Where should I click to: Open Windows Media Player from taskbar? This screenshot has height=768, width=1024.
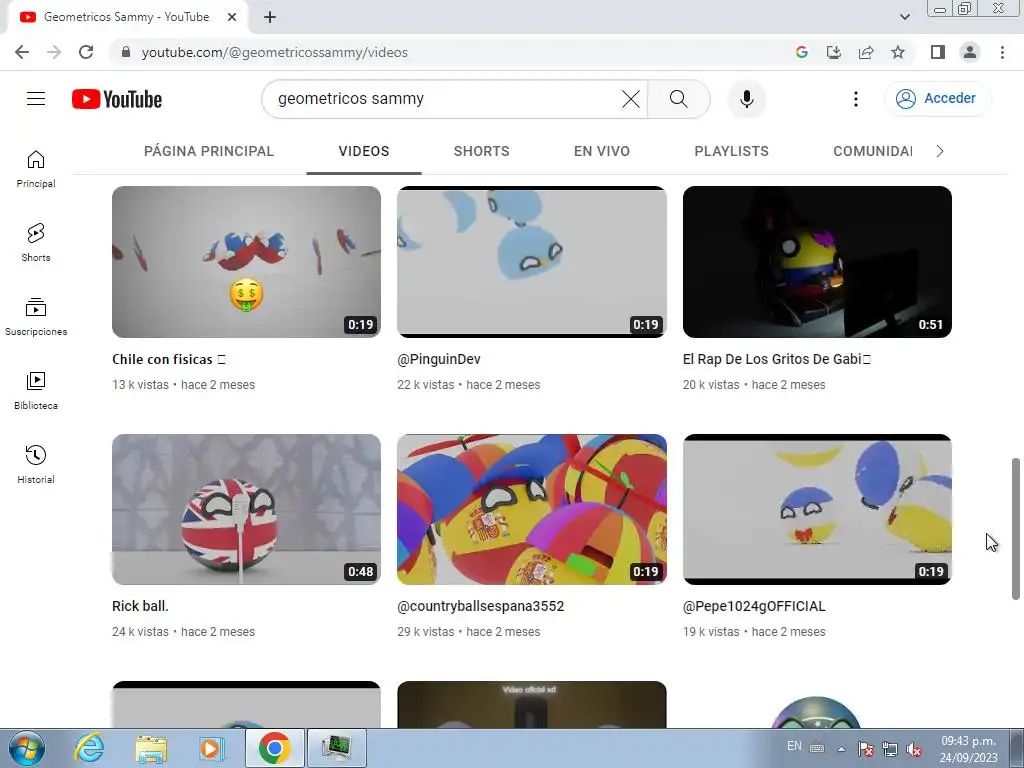(x=212, y=748)
